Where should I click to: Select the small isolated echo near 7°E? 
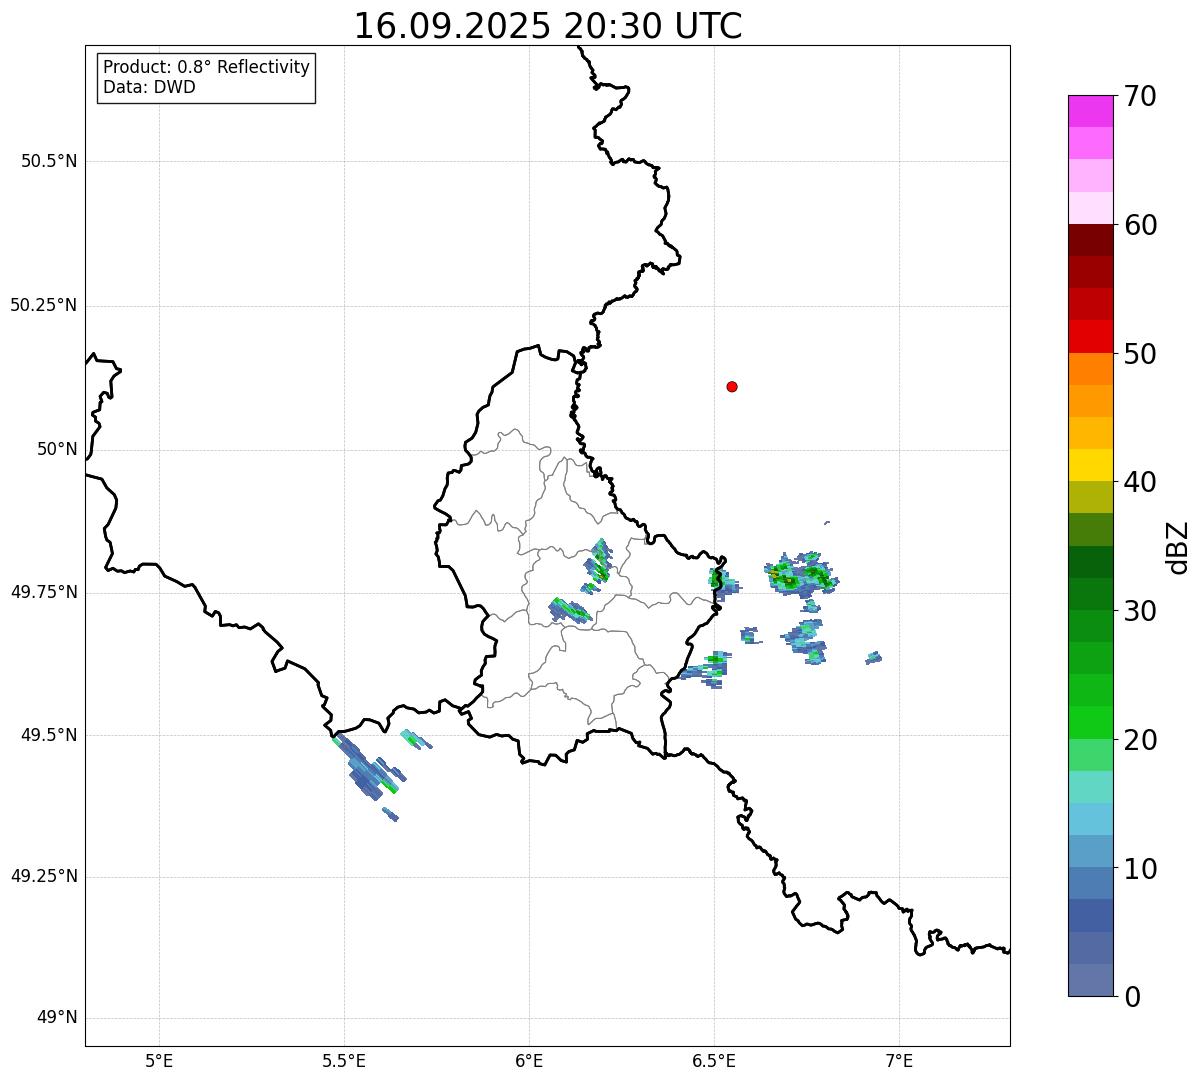coord(873,658)
